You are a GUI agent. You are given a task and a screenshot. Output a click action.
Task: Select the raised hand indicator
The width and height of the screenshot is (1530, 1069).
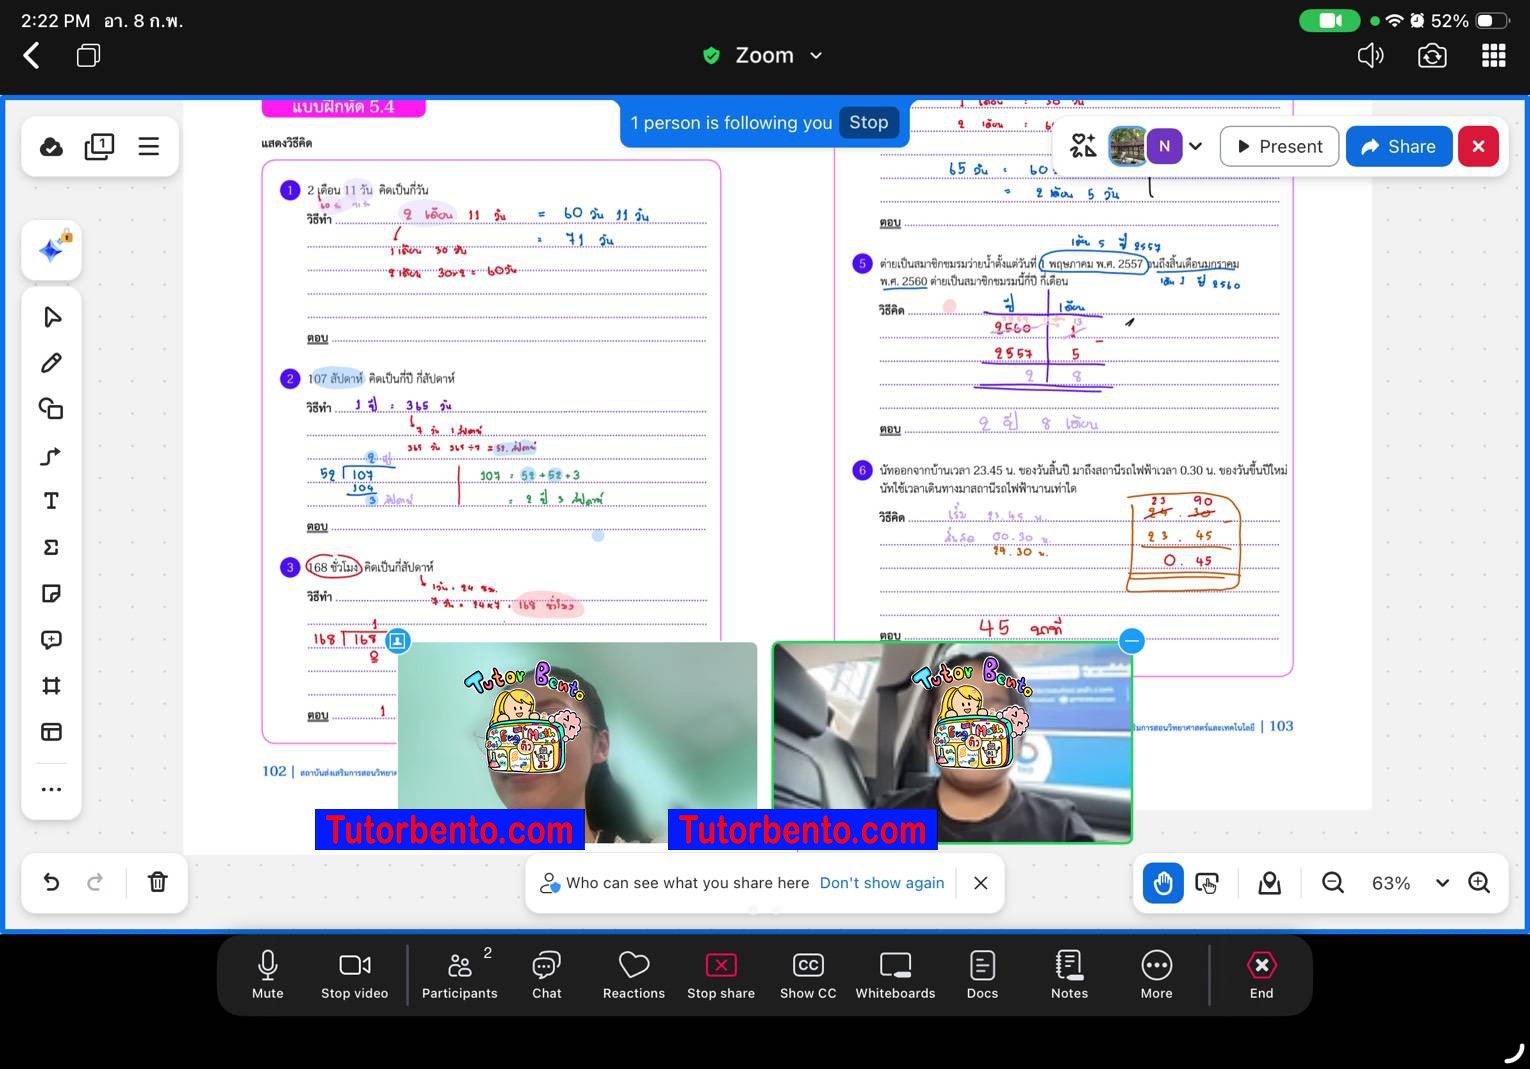[1161, 883]
